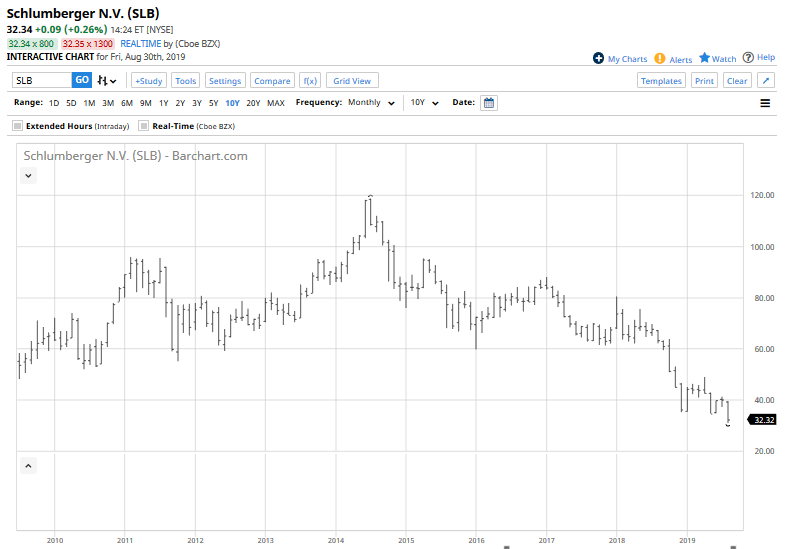Viewport: 786px width, 549px height.
Task: Open the +Study menu
Action: pos(149,80)
